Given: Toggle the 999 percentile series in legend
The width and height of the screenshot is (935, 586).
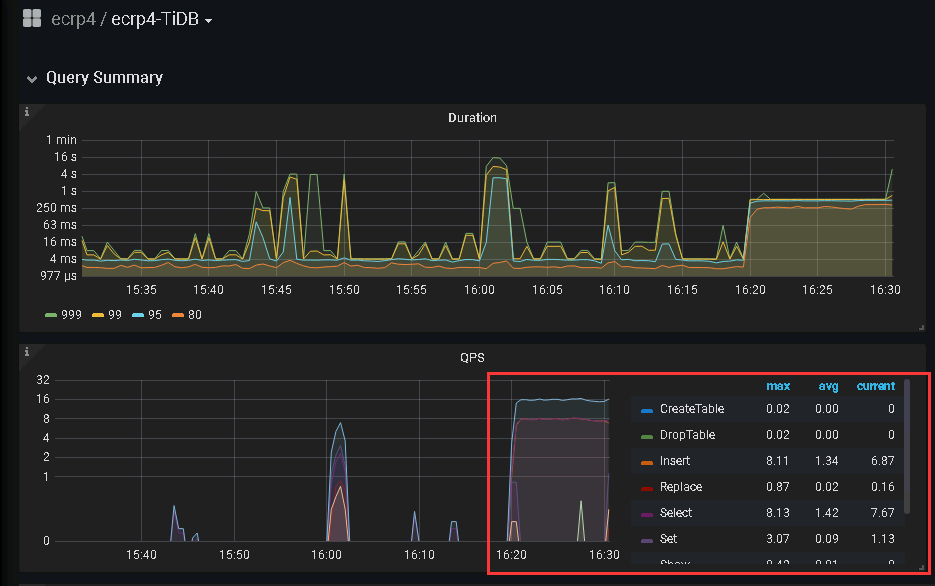Looking at the screenshot, I should click(x=63, y=315).
